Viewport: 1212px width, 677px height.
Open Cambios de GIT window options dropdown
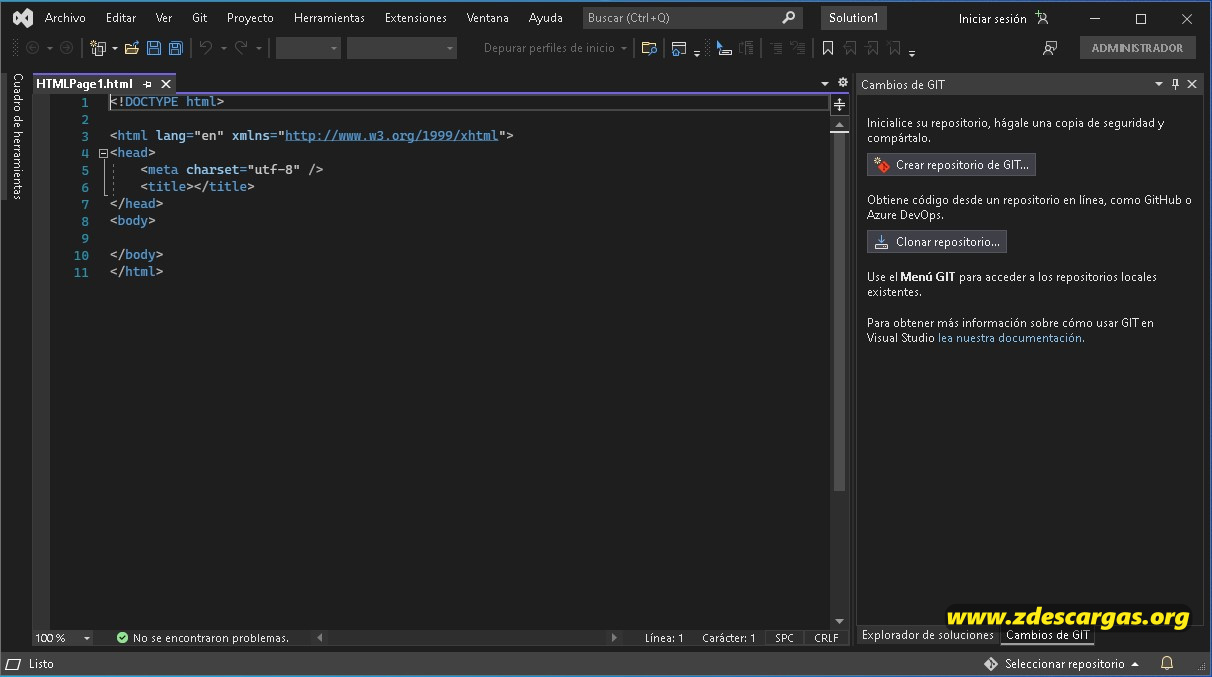[x=1159, y=85]
